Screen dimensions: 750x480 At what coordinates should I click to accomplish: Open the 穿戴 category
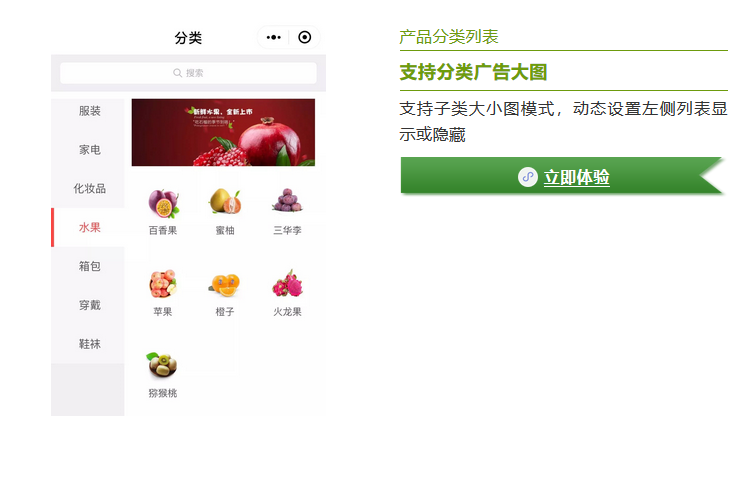click(89, 305)
